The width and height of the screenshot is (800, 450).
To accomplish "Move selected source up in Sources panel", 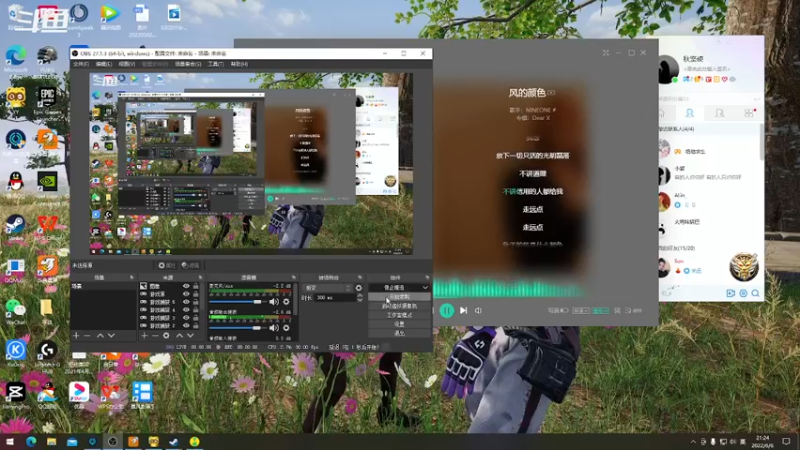I will 179,336.
